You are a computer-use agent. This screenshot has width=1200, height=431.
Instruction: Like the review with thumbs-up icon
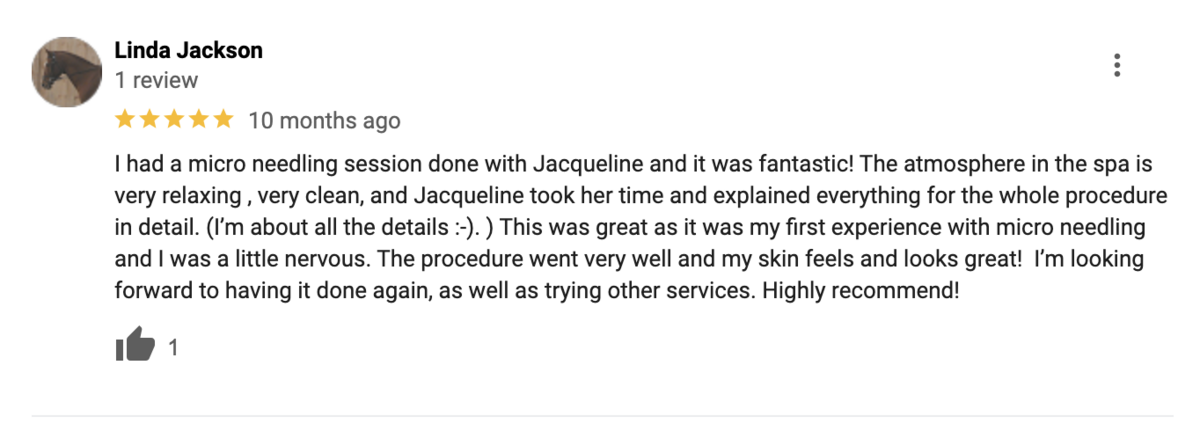tap(136, 346)
